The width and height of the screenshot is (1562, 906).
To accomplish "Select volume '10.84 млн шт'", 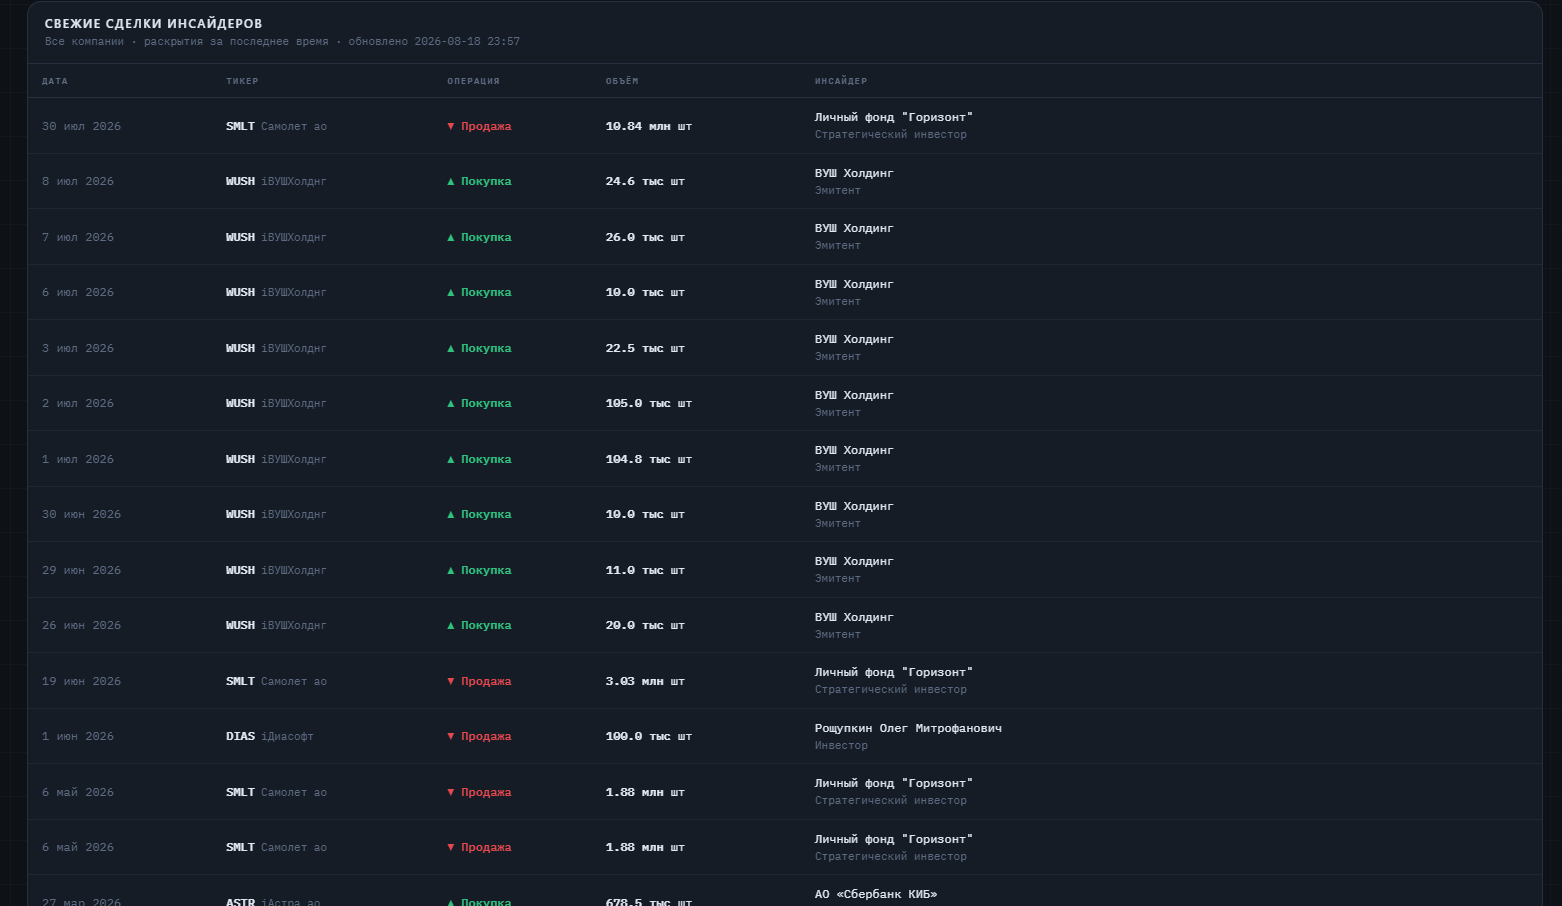I will pyautogui.click(x=649, y=126).
